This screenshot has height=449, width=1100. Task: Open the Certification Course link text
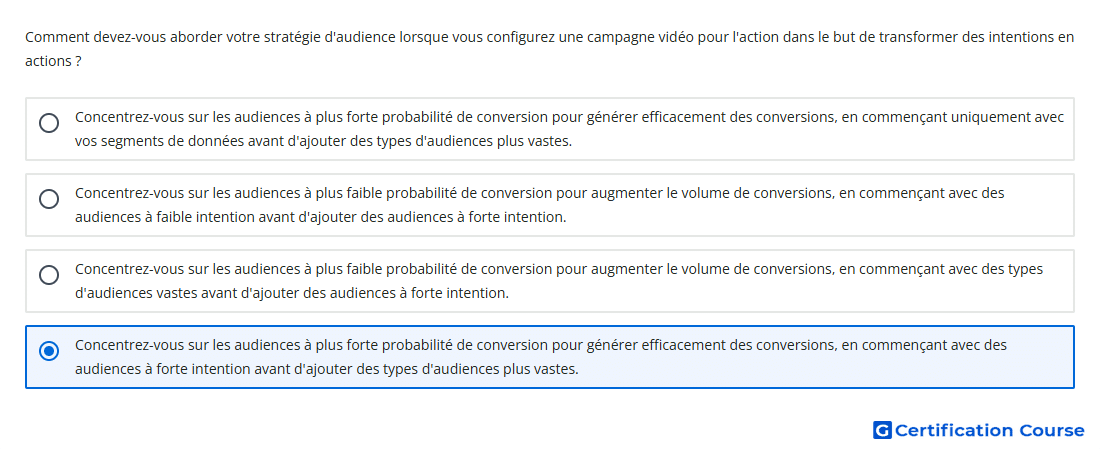coord(989,430)
